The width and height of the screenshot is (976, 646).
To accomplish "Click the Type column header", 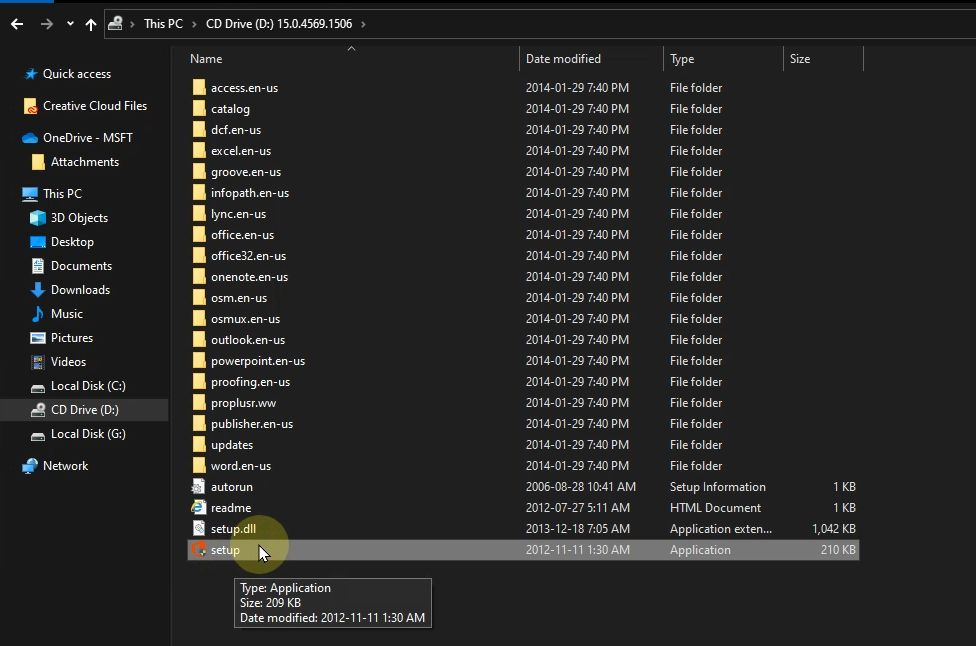I will click(x=682, y=59).
